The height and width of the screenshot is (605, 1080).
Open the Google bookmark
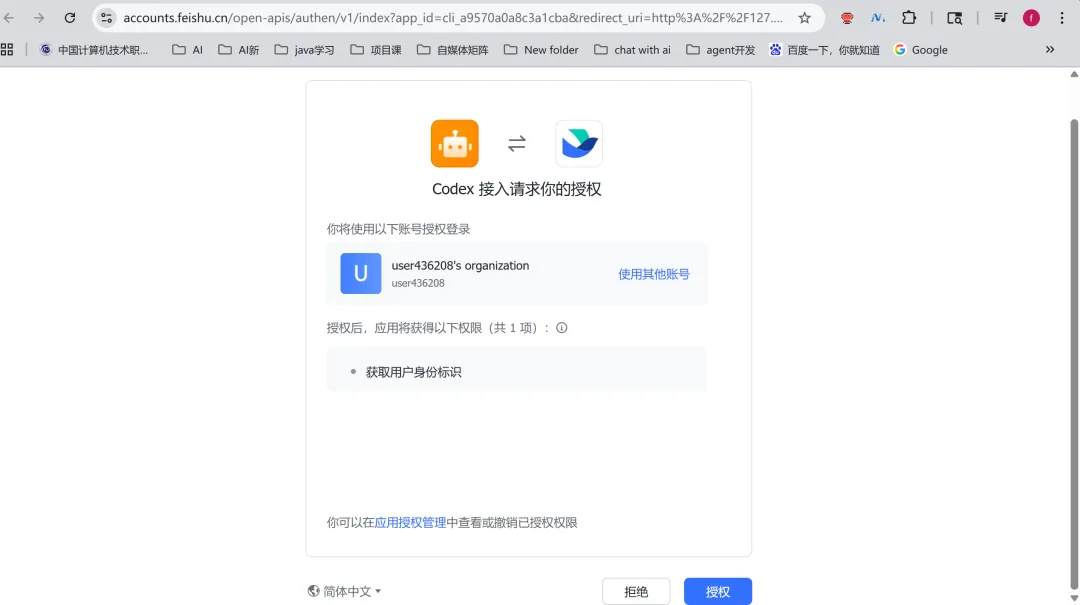(920, 50)
